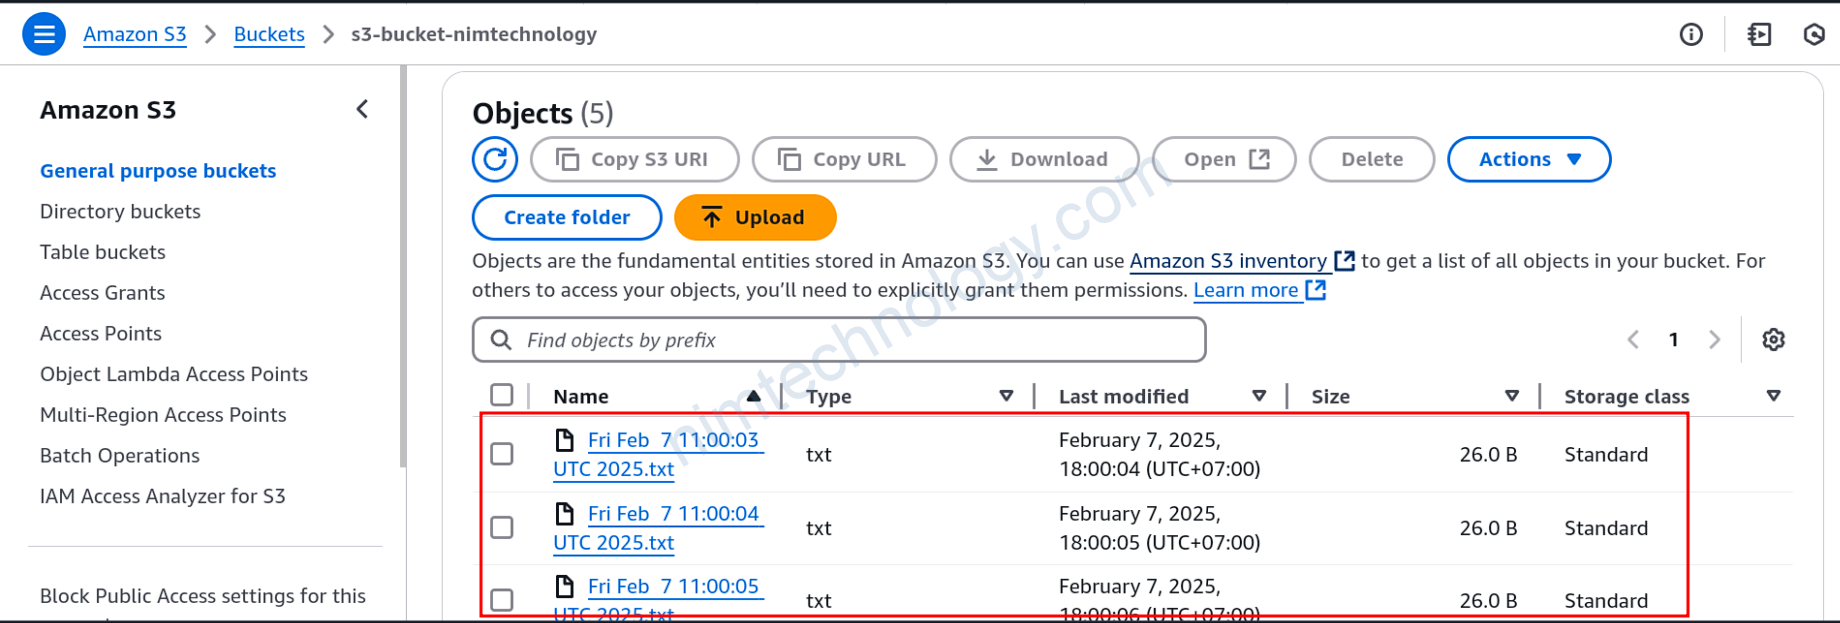Viewport: 1840px width, 623px height.
Task: Open the Amazon S3 inventory link
Action: click(1228, 261)
